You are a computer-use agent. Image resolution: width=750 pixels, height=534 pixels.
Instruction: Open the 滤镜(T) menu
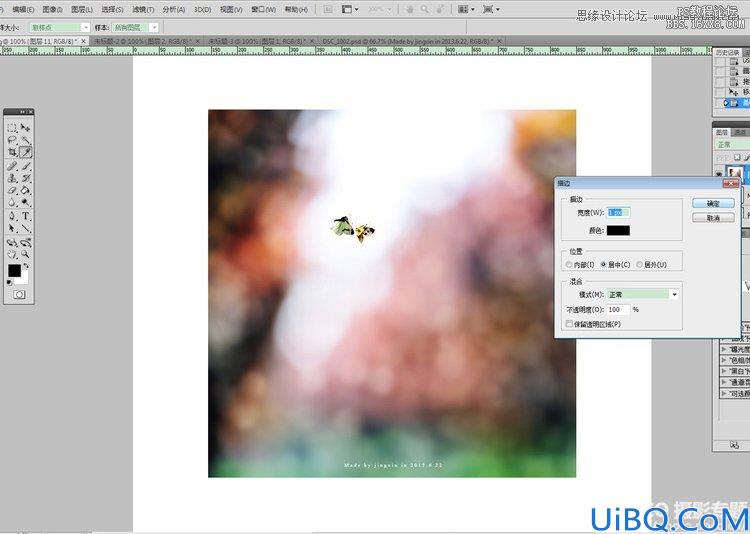tap(143, 10)
